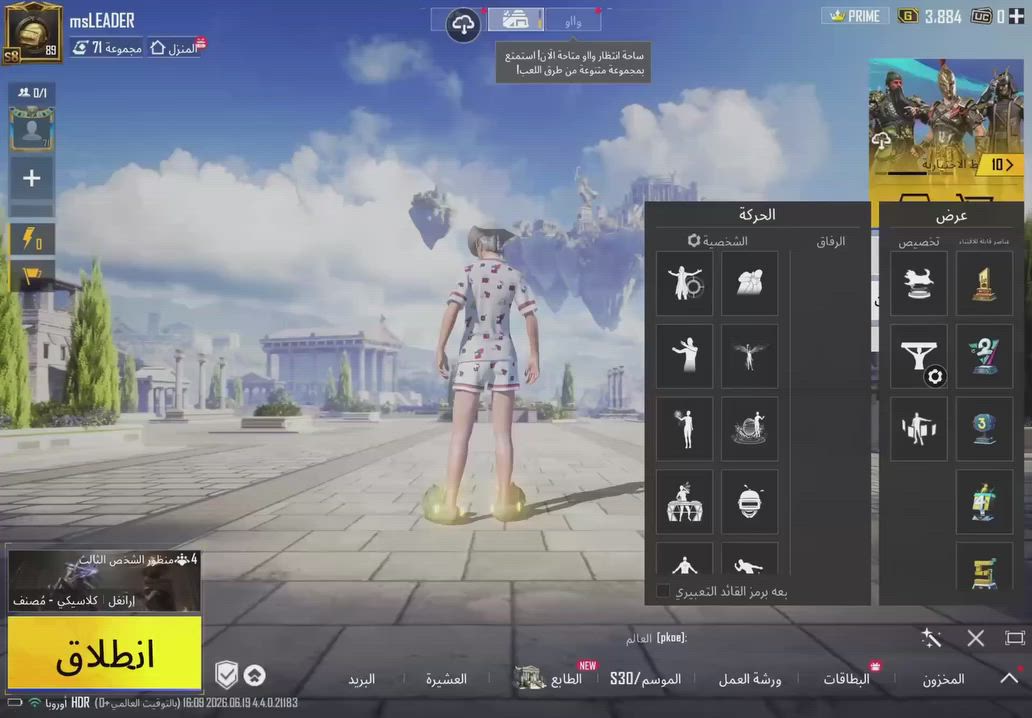Viewport: 1032px width, 718px height.
Task: Open the الطابع menu with NEW badge
Action: [x=550, y=677]
